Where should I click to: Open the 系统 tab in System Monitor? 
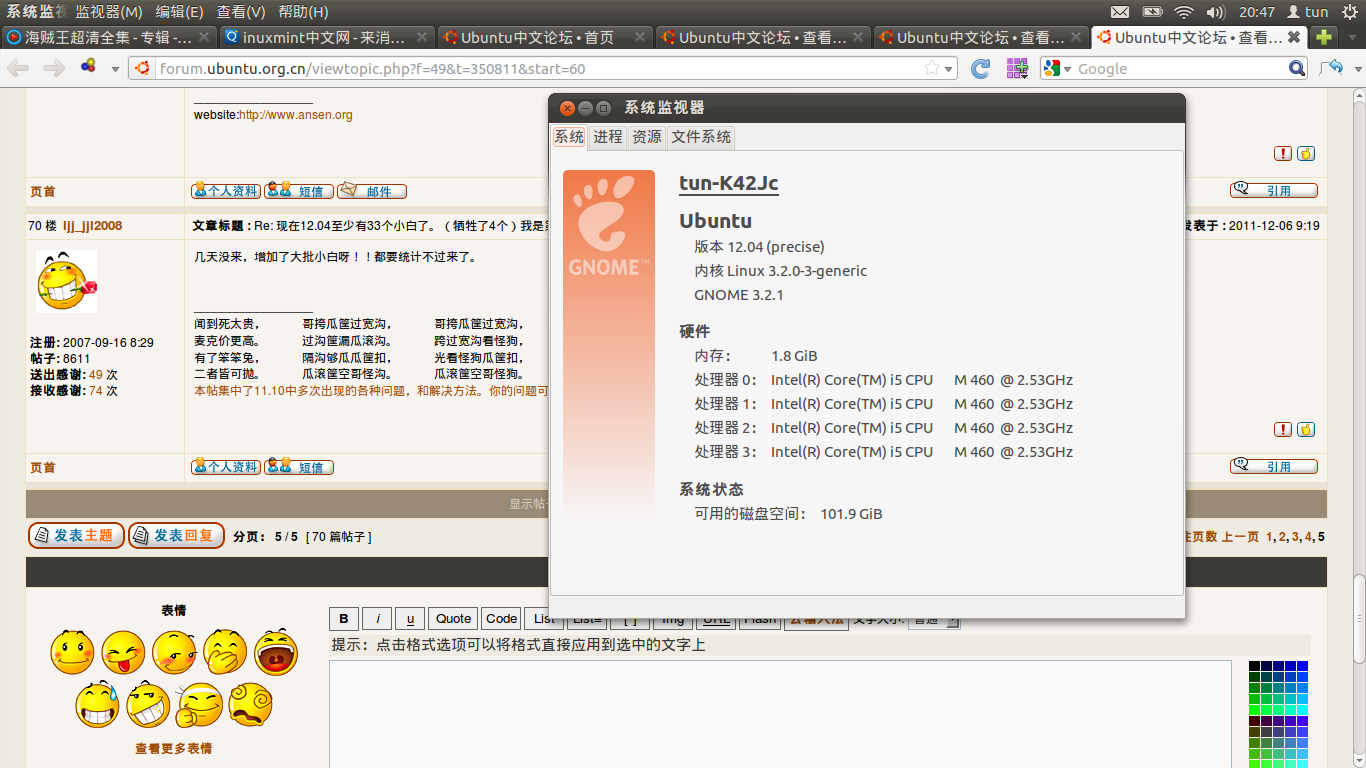(x=569, y=137)
